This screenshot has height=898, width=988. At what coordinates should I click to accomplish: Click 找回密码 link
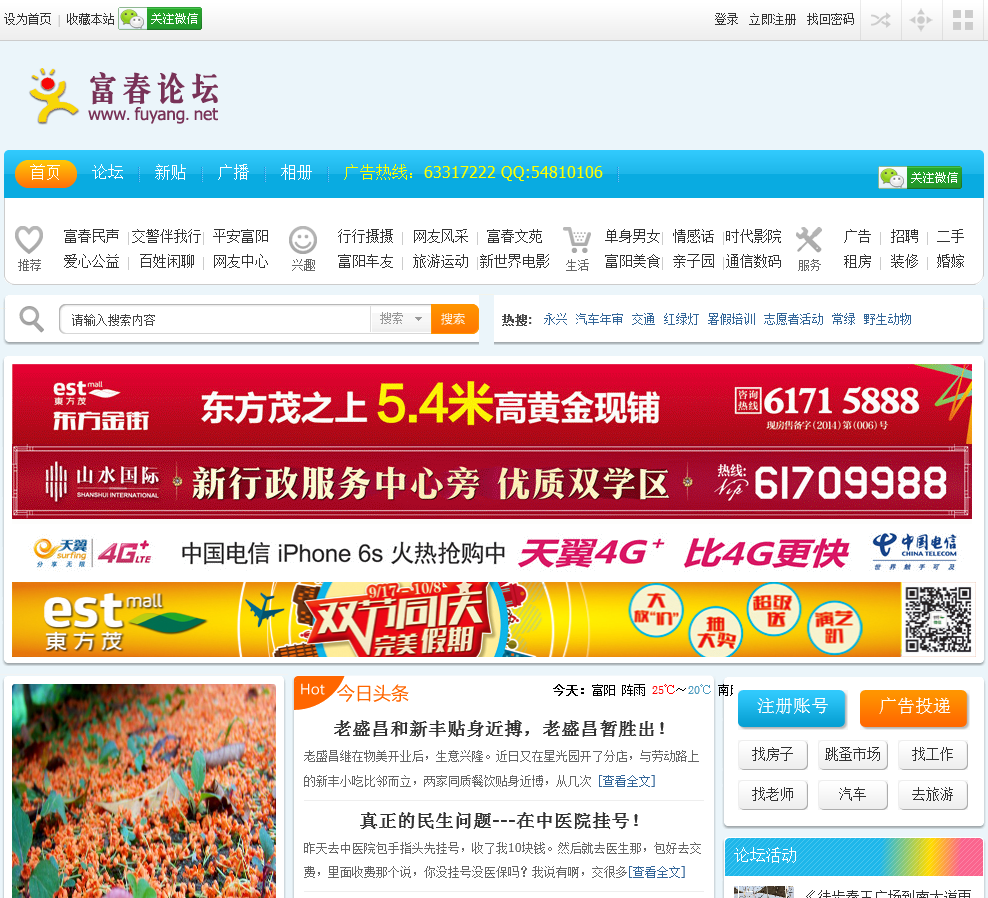tap(830, 20)
